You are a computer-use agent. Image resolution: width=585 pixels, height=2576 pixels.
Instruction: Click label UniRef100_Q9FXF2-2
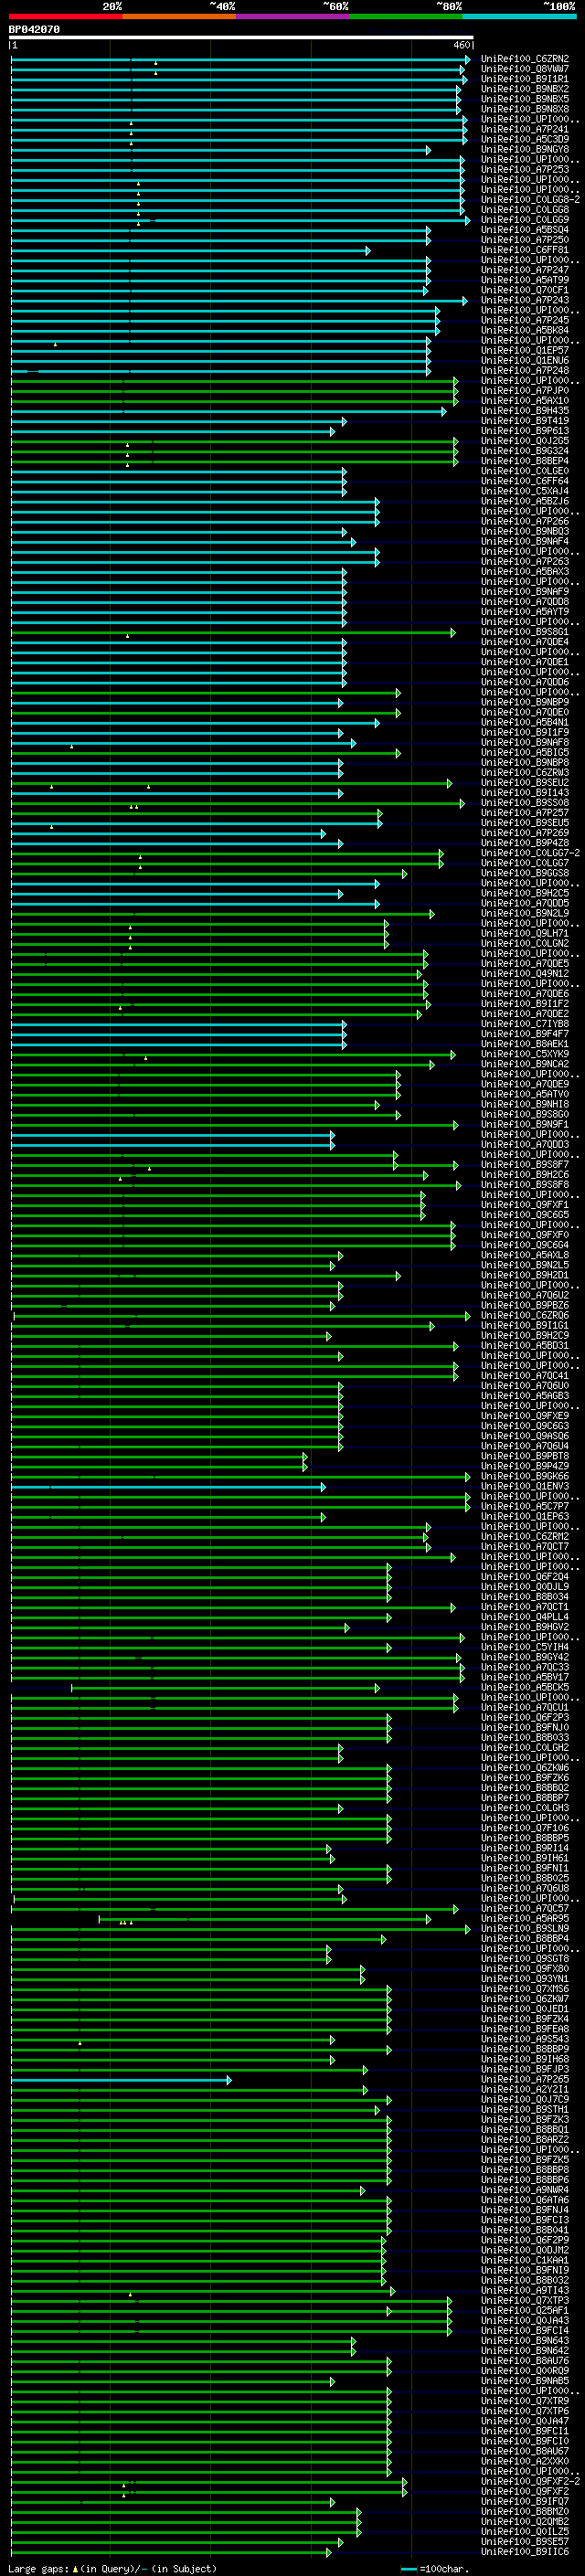530,2482
